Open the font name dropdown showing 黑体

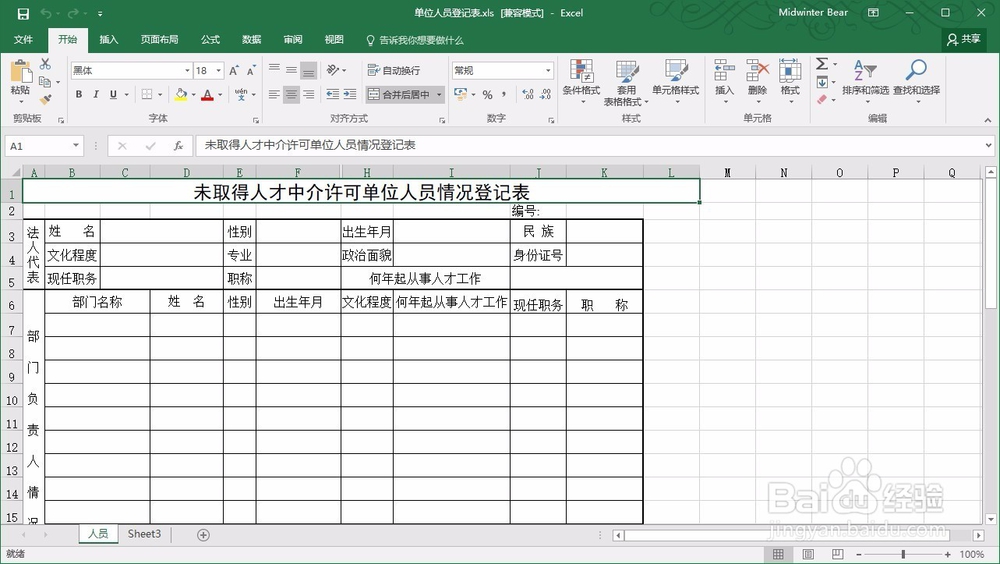tap(188, 71)
